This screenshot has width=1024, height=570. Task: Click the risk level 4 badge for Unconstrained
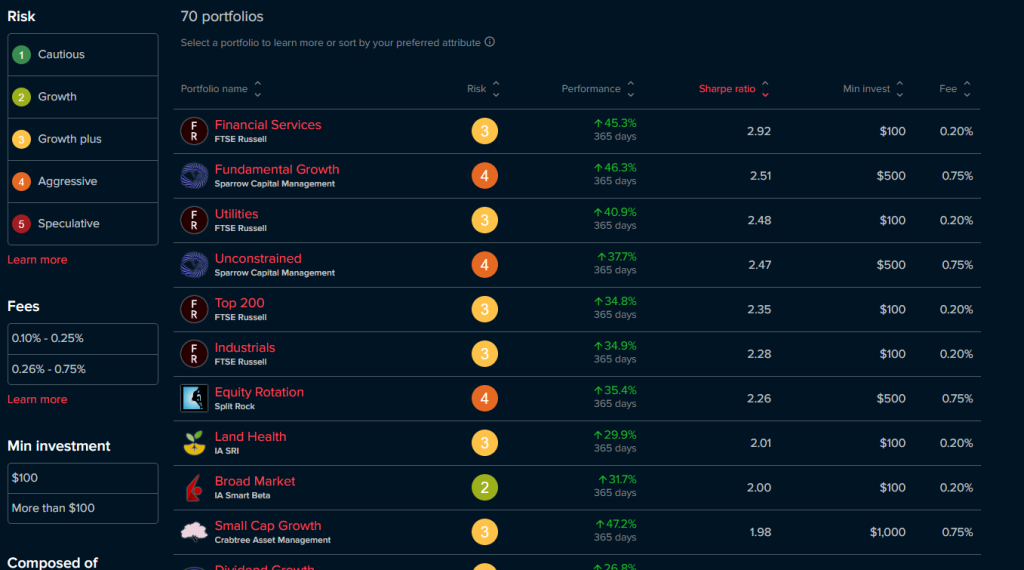485,265
